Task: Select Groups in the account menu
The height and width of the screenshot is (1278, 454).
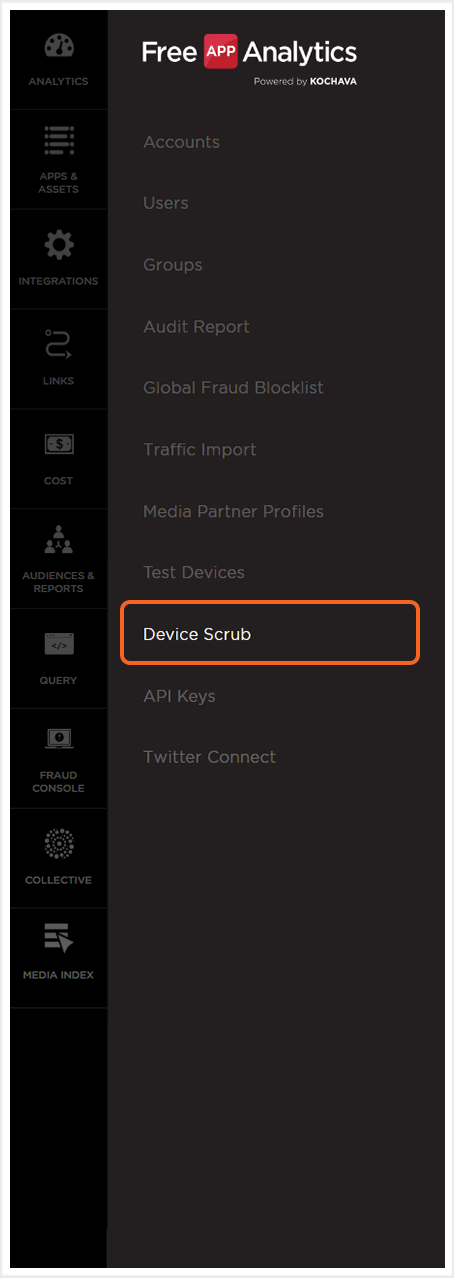Action: (x=173, y=265)
